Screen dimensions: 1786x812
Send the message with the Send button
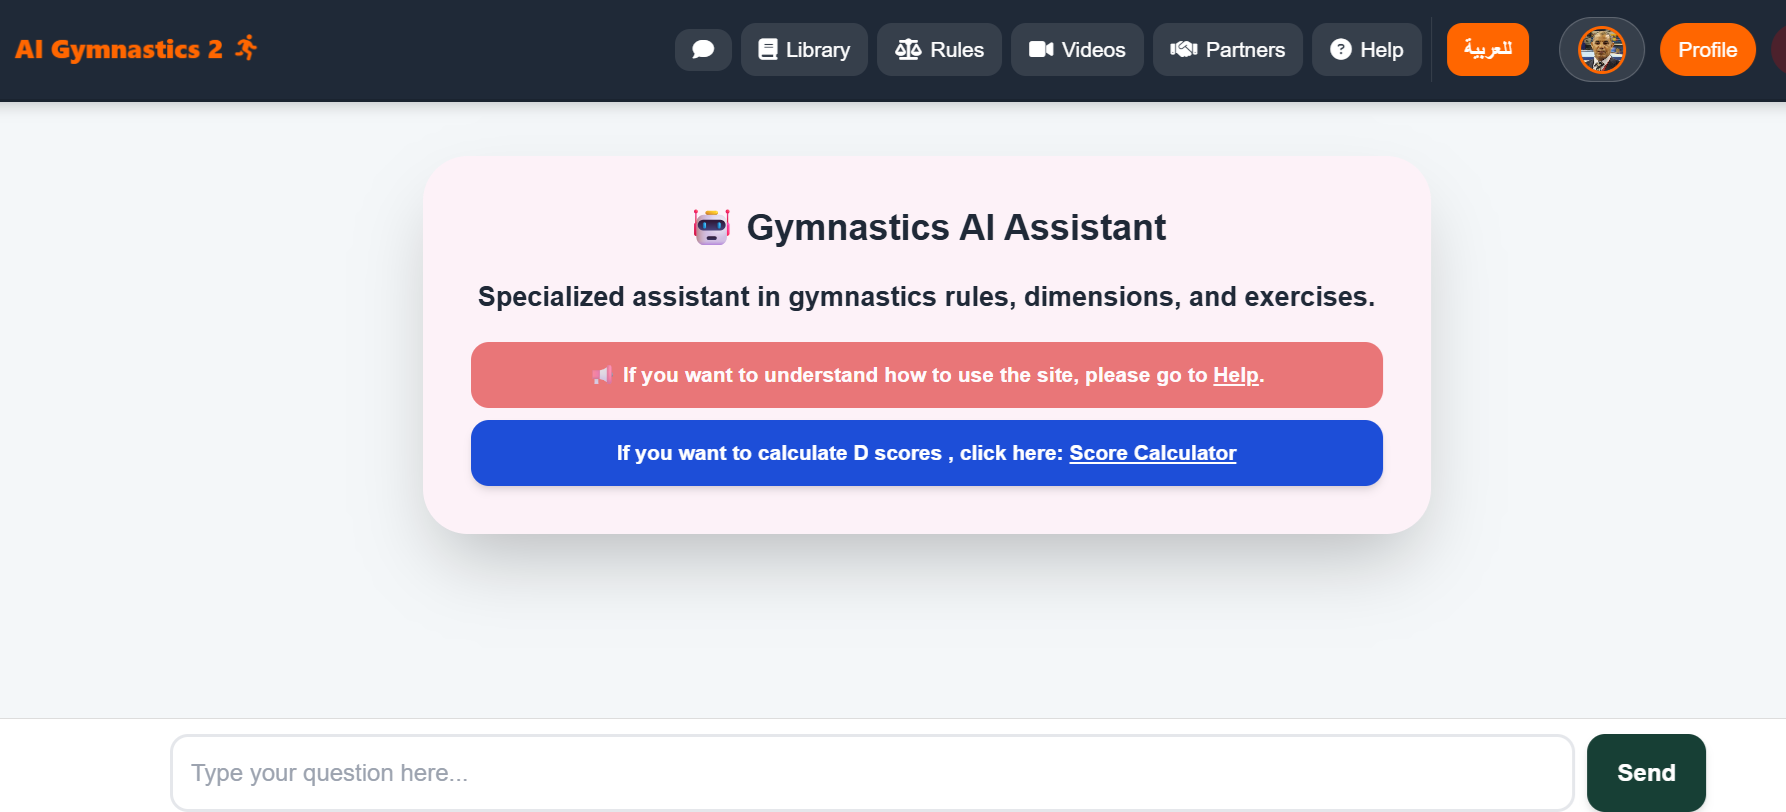tap(1646, 773)
